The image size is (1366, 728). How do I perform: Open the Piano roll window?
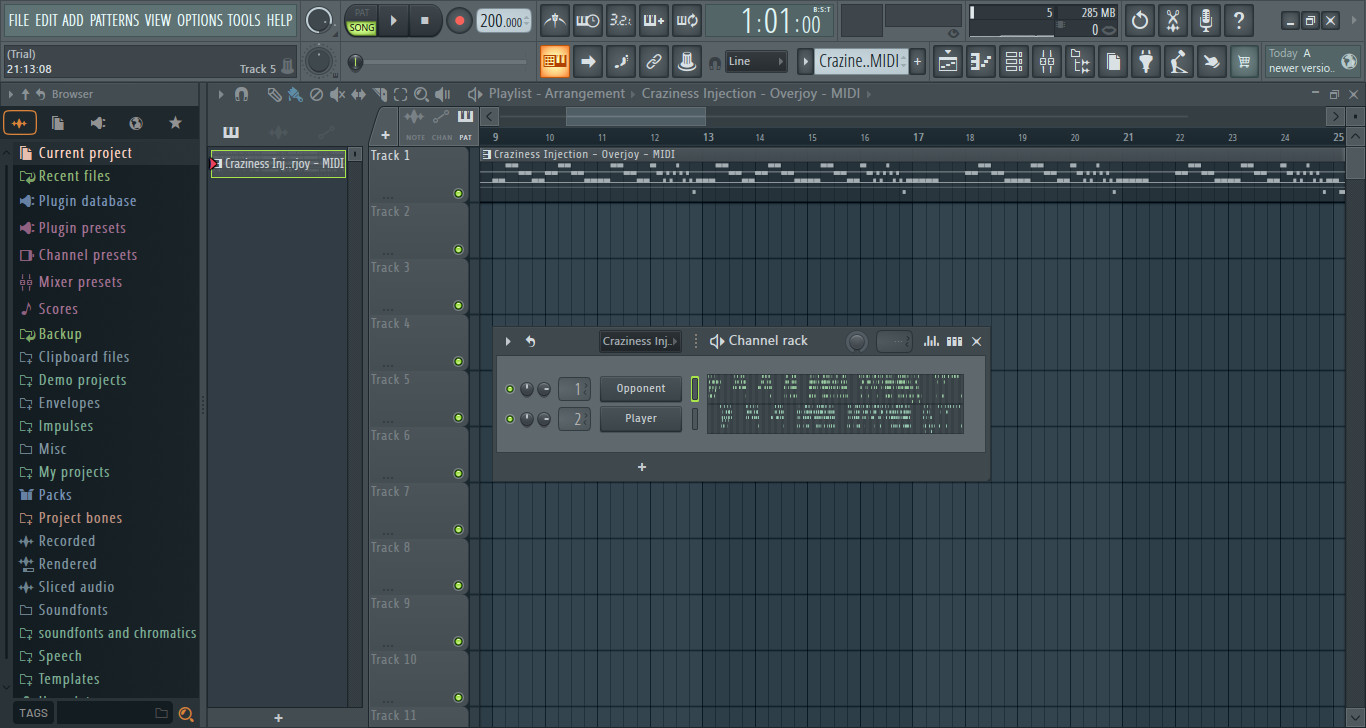pos(981,61)
